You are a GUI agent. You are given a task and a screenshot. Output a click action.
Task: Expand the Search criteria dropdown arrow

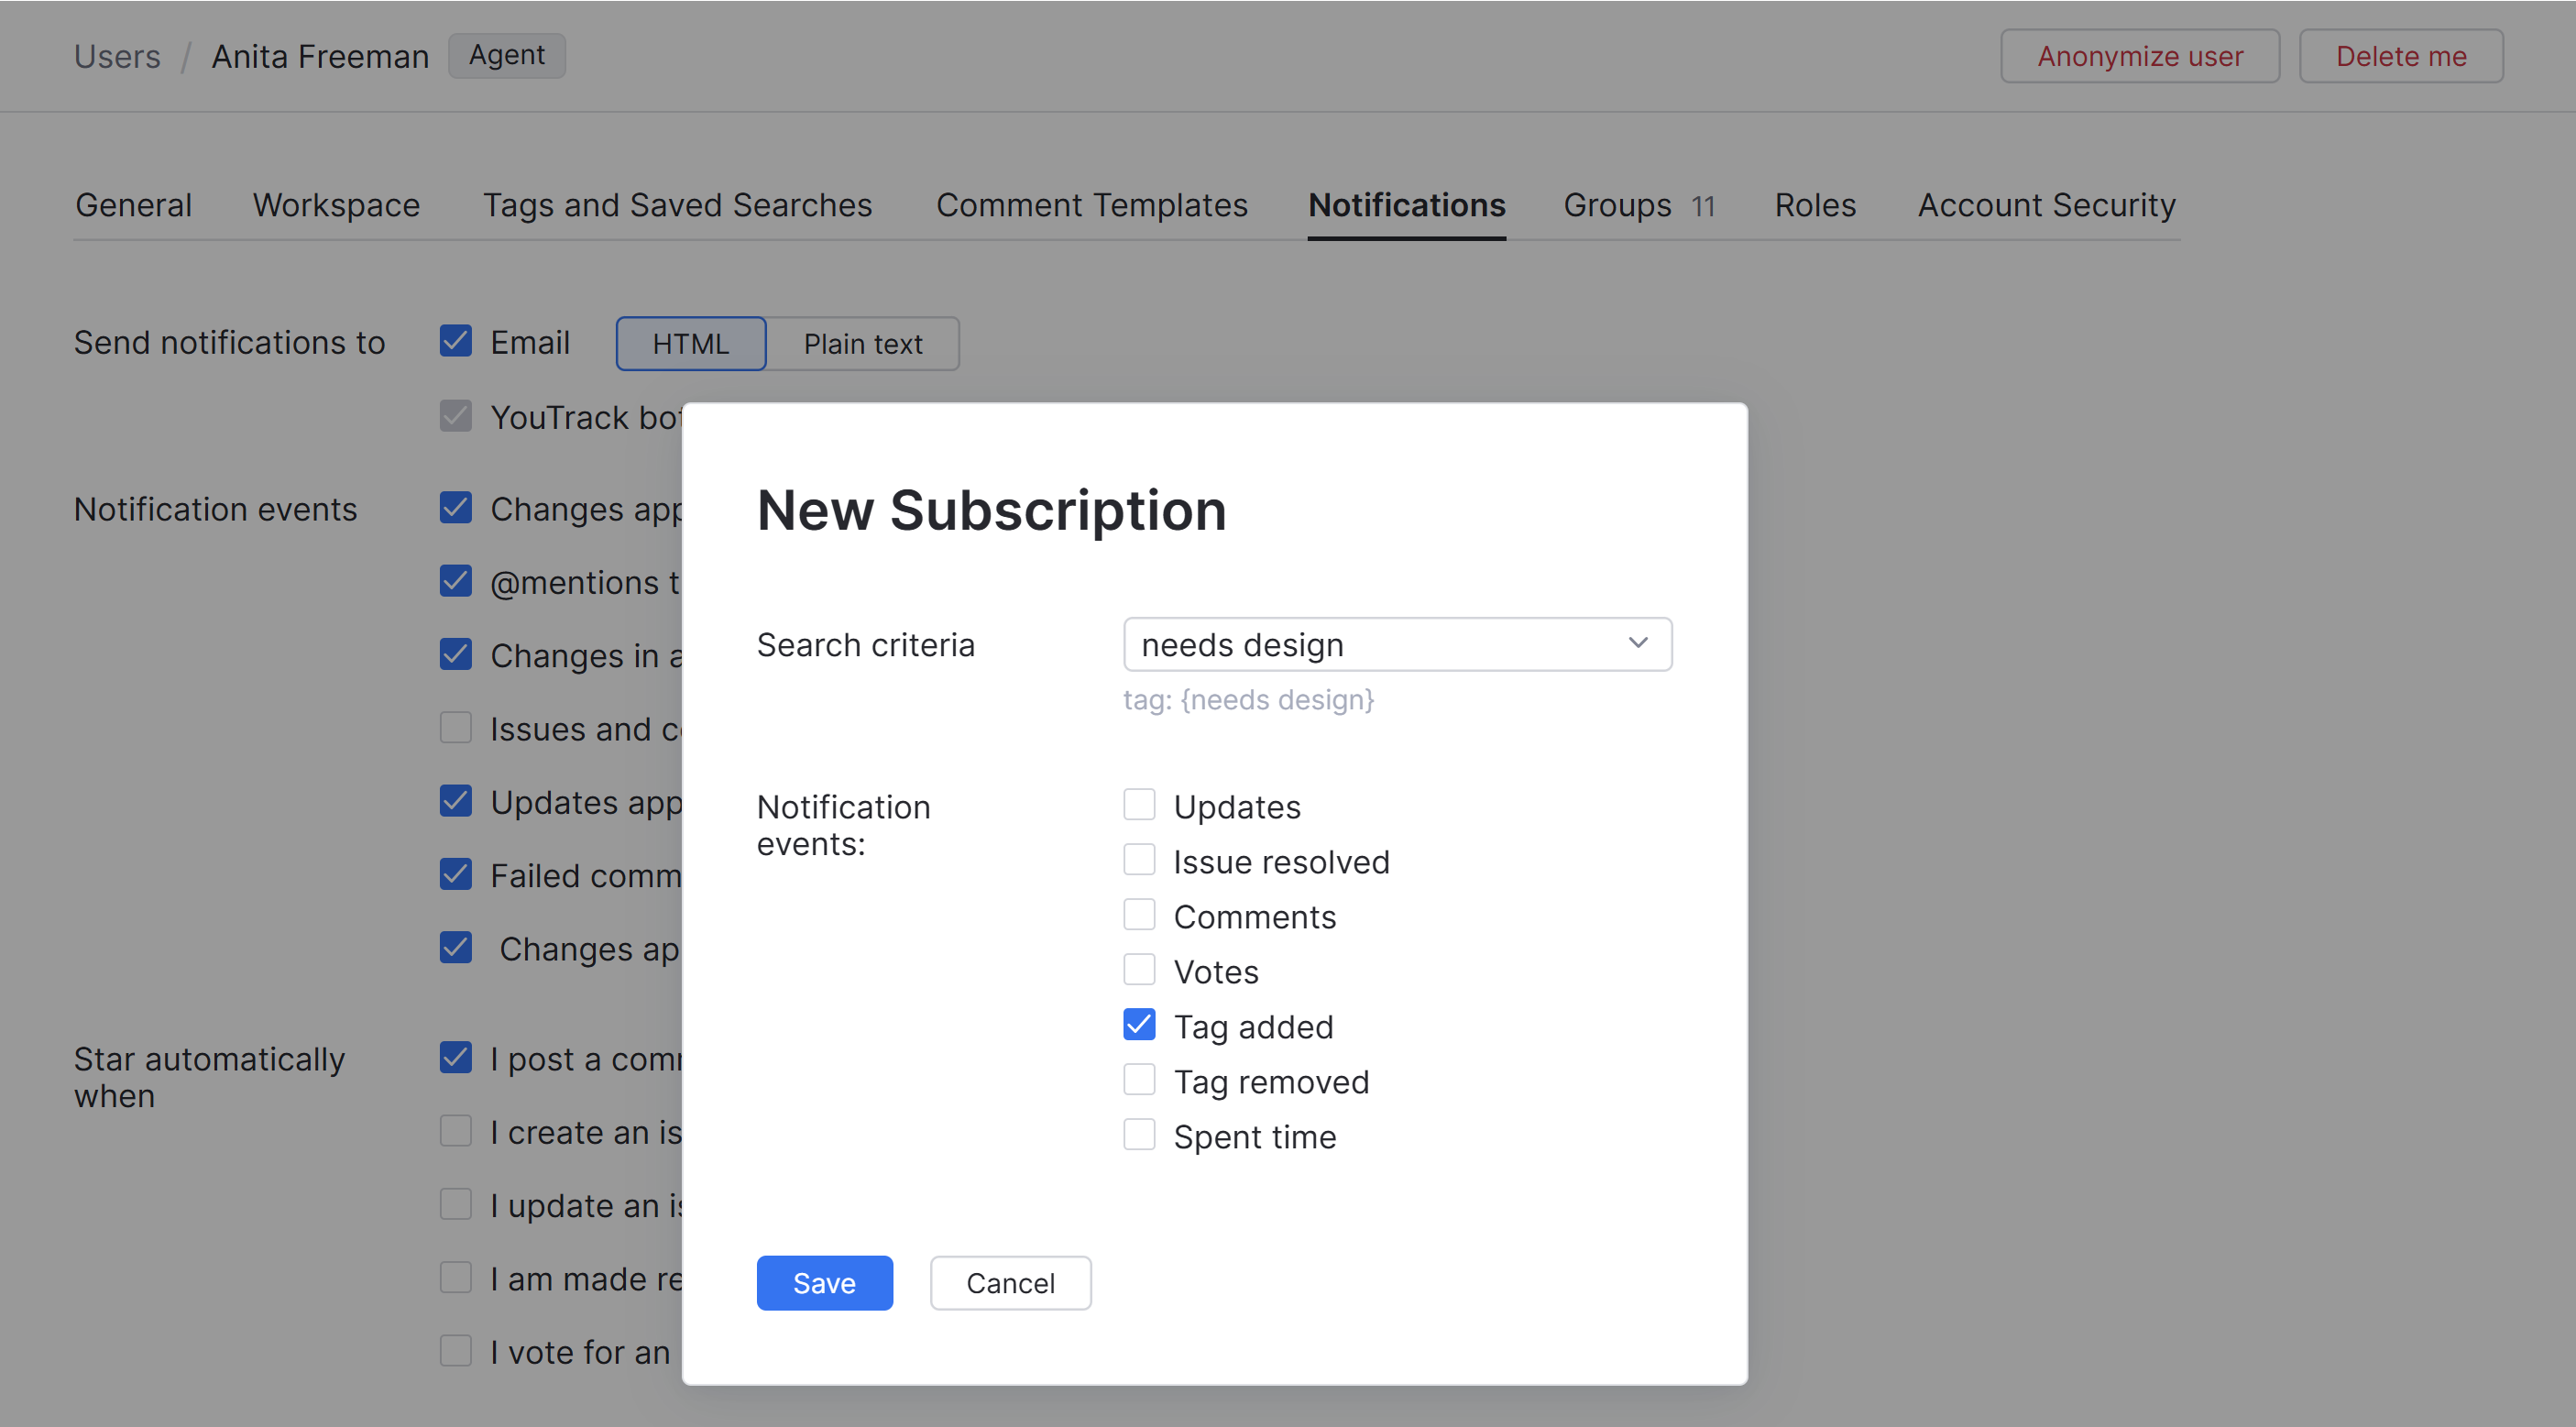pos(1637,643)
